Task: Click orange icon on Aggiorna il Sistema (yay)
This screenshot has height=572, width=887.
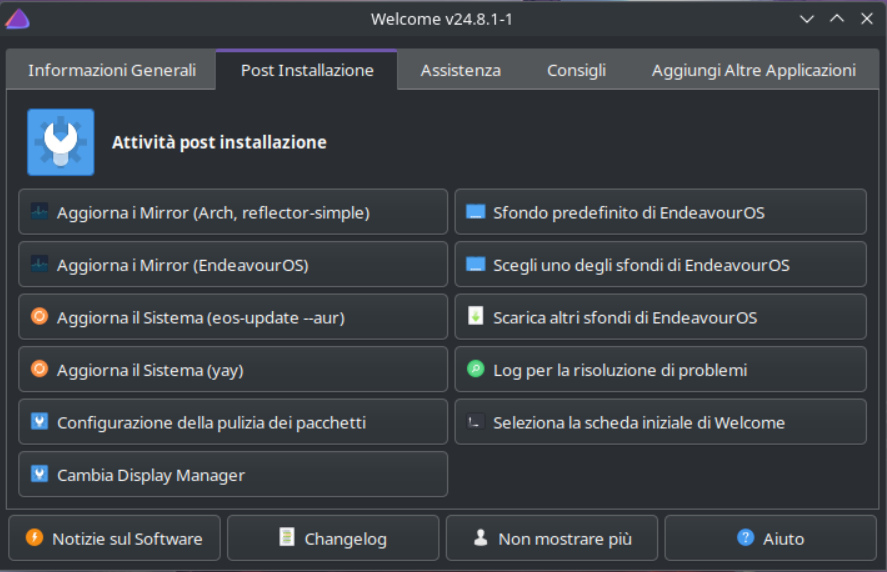Action: pos(39,369)
